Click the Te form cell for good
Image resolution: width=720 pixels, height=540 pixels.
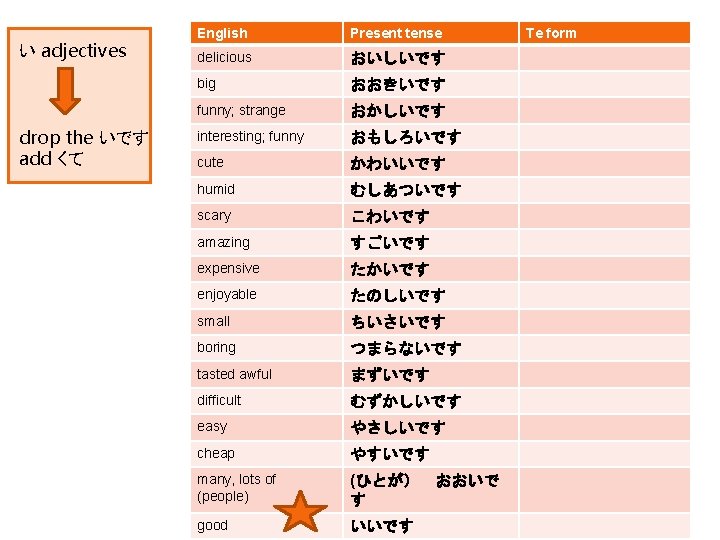pos(605,526)
